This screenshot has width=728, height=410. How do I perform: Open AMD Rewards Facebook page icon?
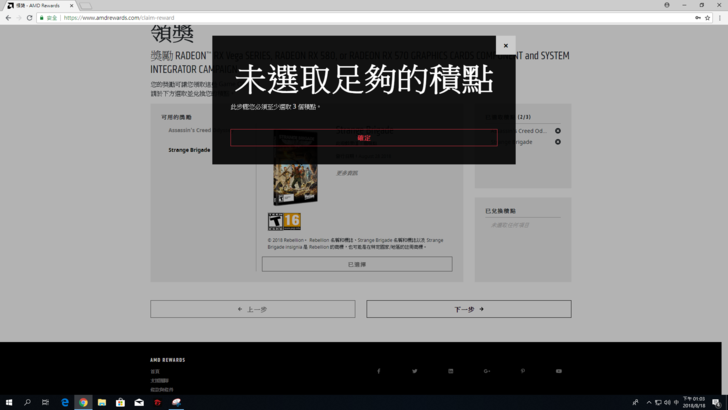378,371
